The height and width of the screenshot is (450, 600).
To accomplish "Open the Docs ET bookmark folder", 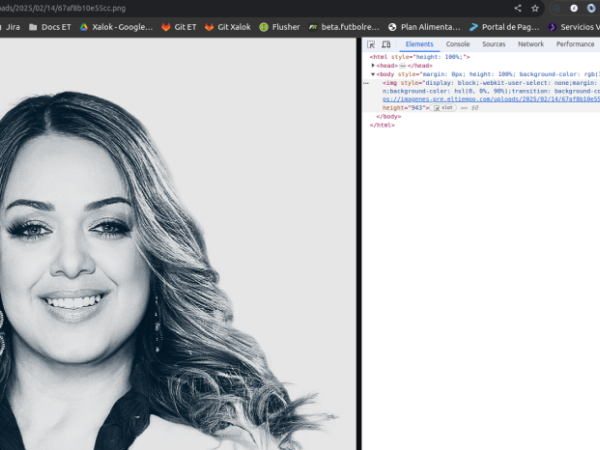I will pyautogui.click(x=51, y=27).
